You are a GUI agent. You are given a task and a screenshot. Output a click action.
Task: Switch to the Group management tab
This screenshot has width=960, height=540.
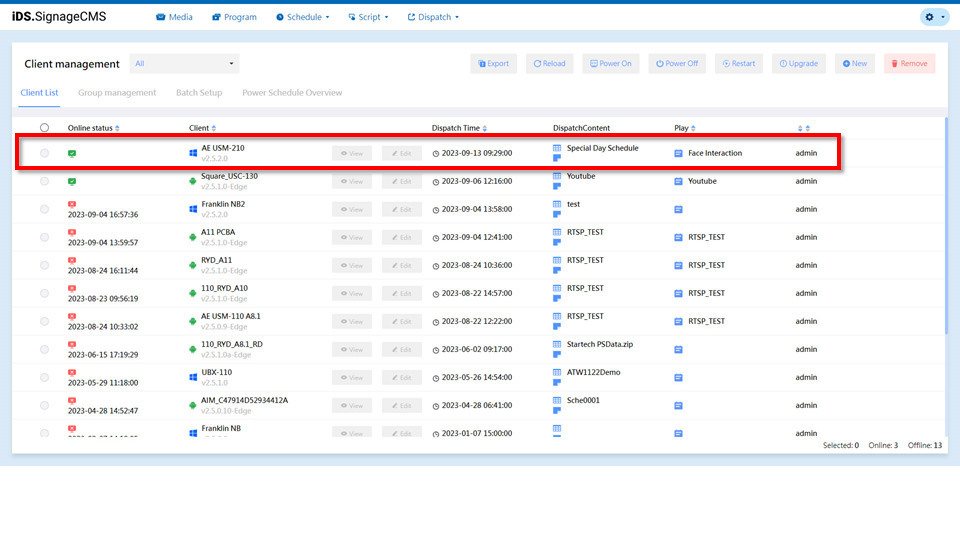tap(117, 93)
